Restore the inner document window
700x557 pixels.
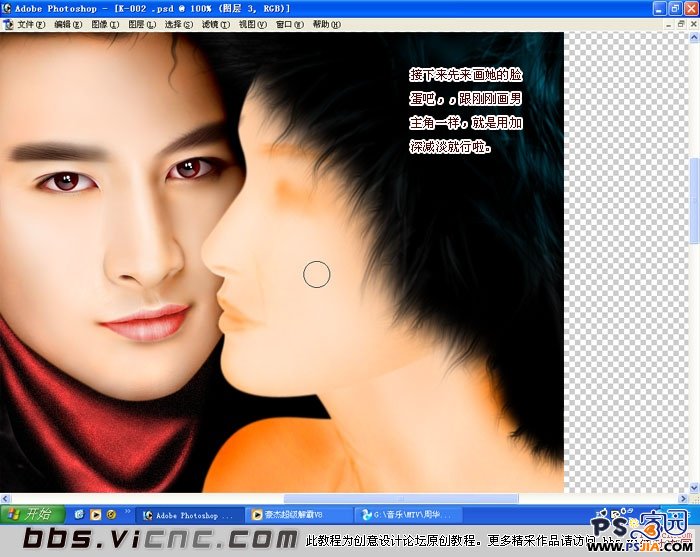point(681,24)
